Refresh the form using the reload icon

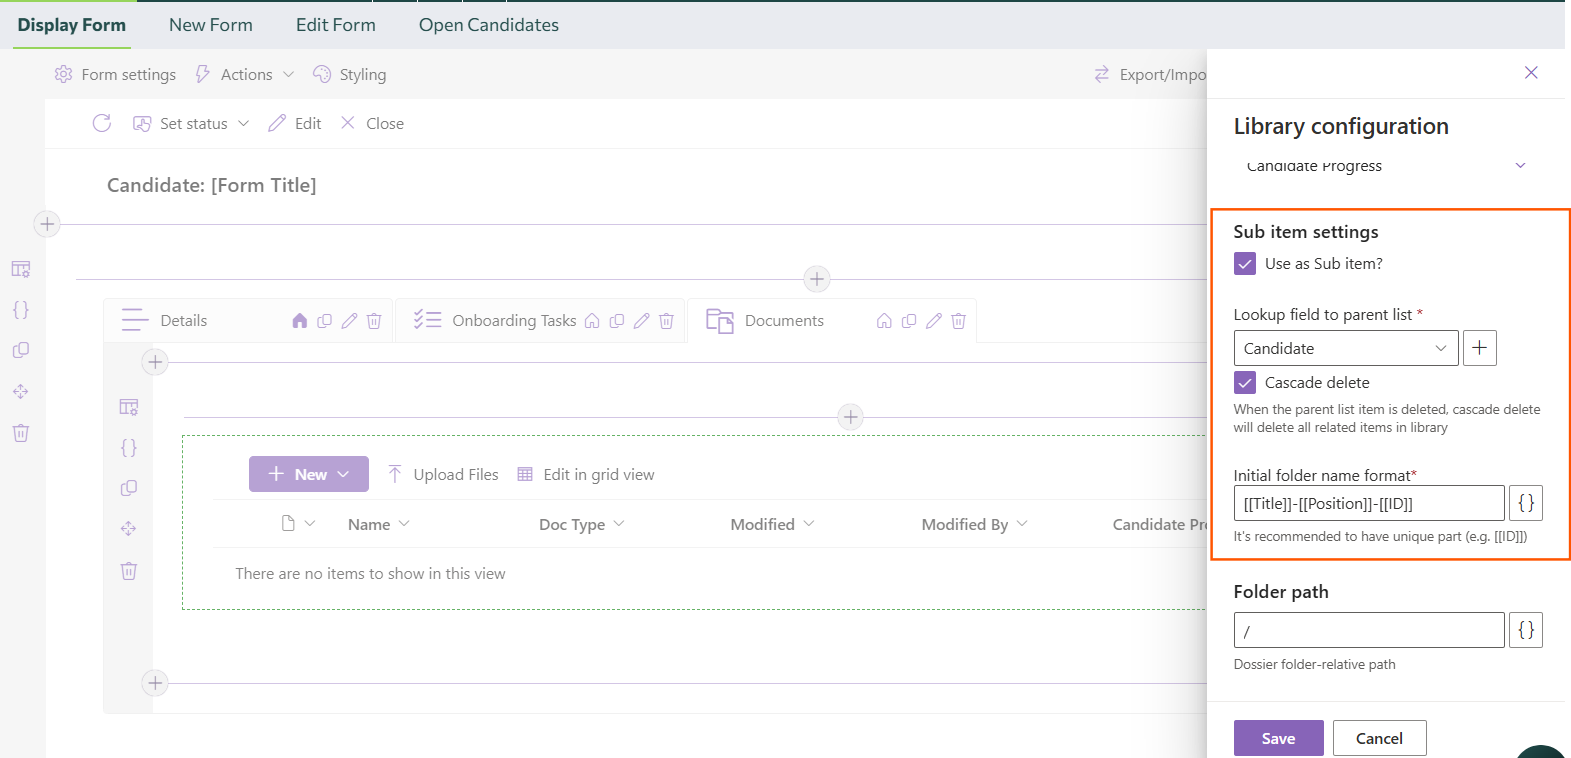tap(102, 123)
